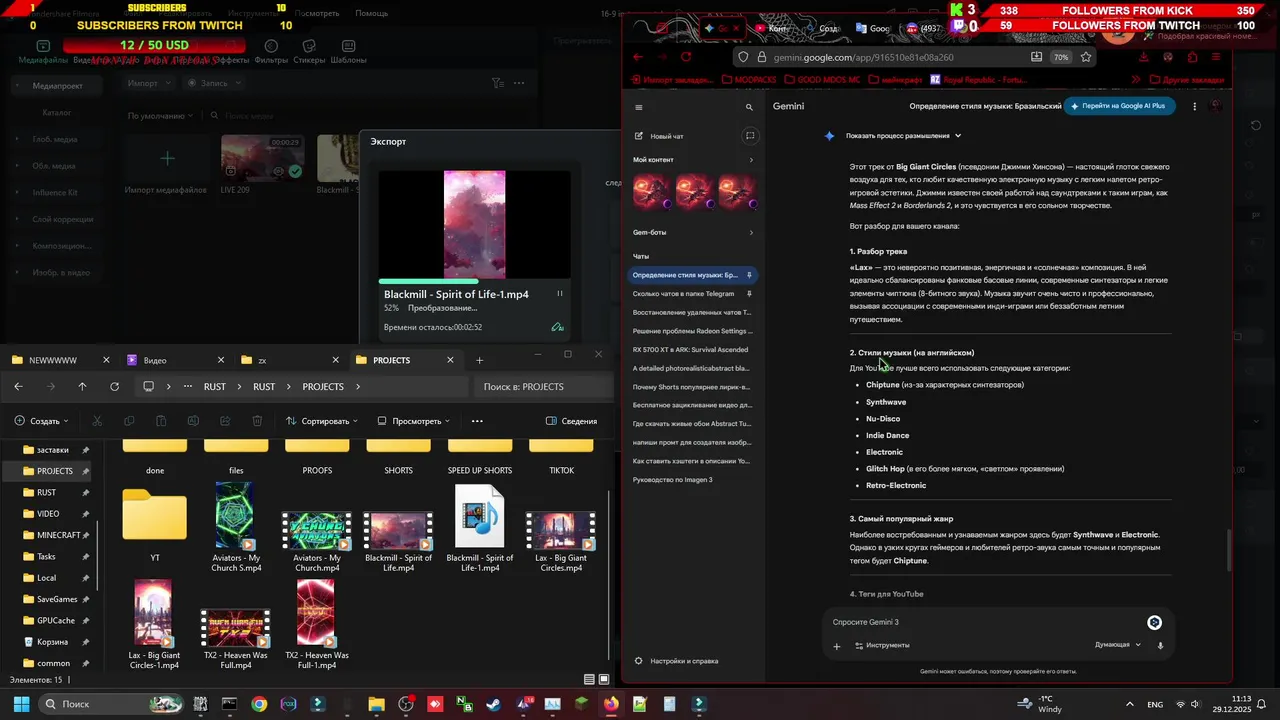Toggle the Сведения details pane
The width and height of the screenshot is (1280, 720).
(x=572, y=421)
